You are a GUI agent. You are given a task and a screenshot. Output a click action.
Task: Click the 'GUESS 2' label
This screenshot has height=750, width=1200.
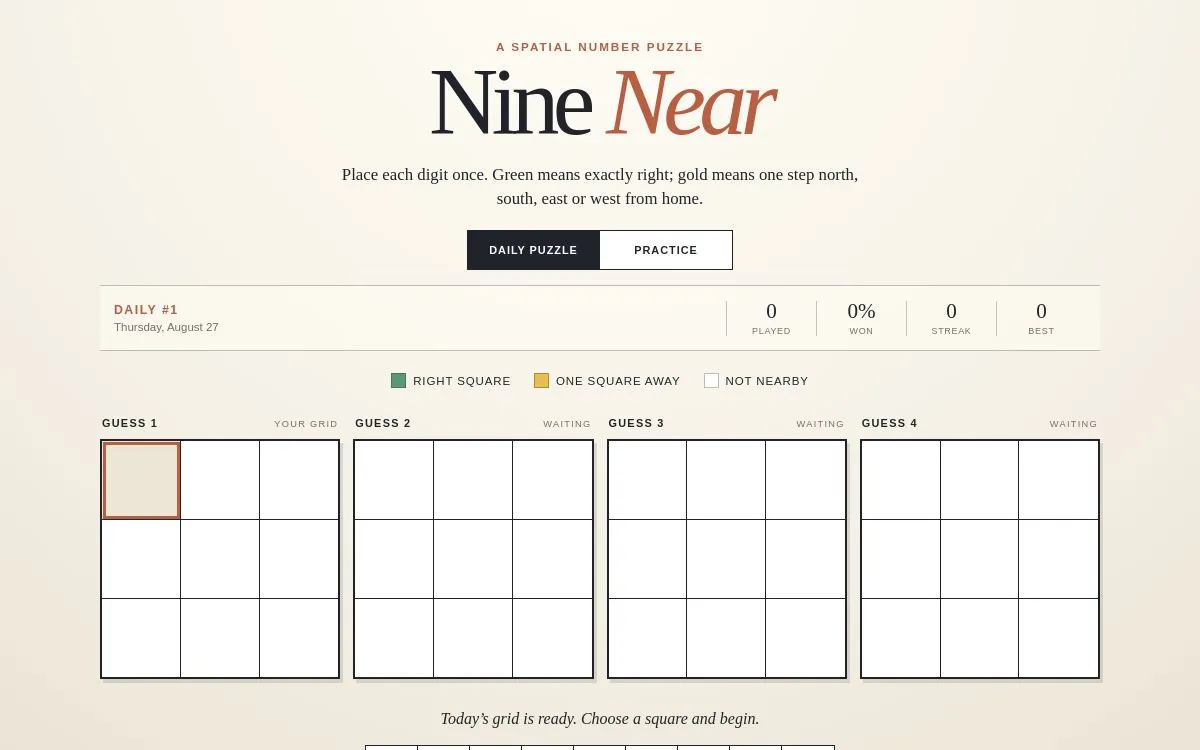[383, 423]
